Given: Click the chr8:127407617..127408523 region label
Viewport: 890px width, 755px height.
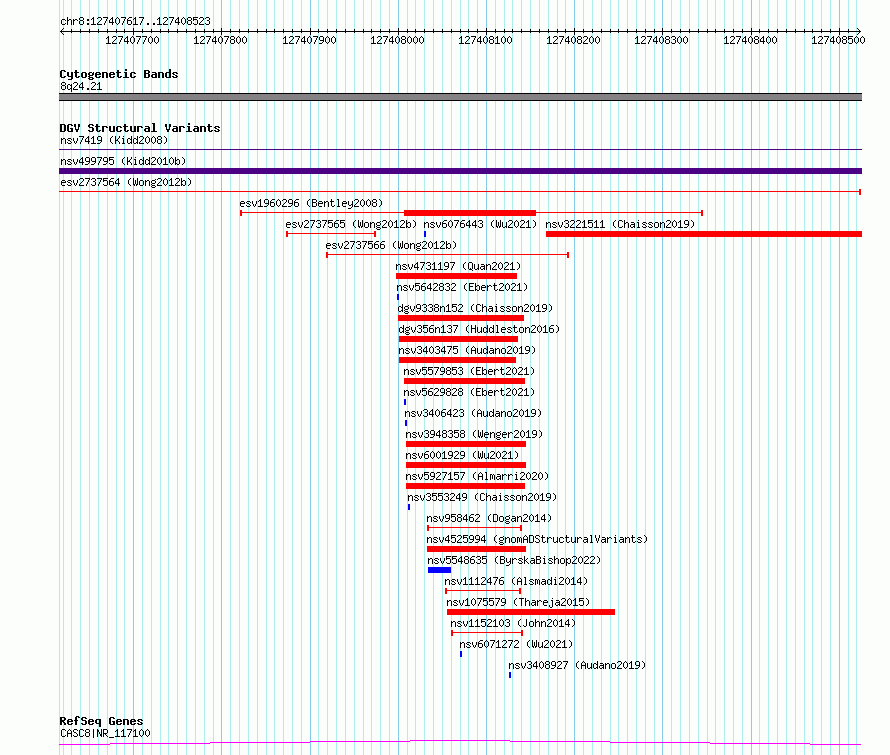Looking at the screenshot, I should [x=135, y=21].
